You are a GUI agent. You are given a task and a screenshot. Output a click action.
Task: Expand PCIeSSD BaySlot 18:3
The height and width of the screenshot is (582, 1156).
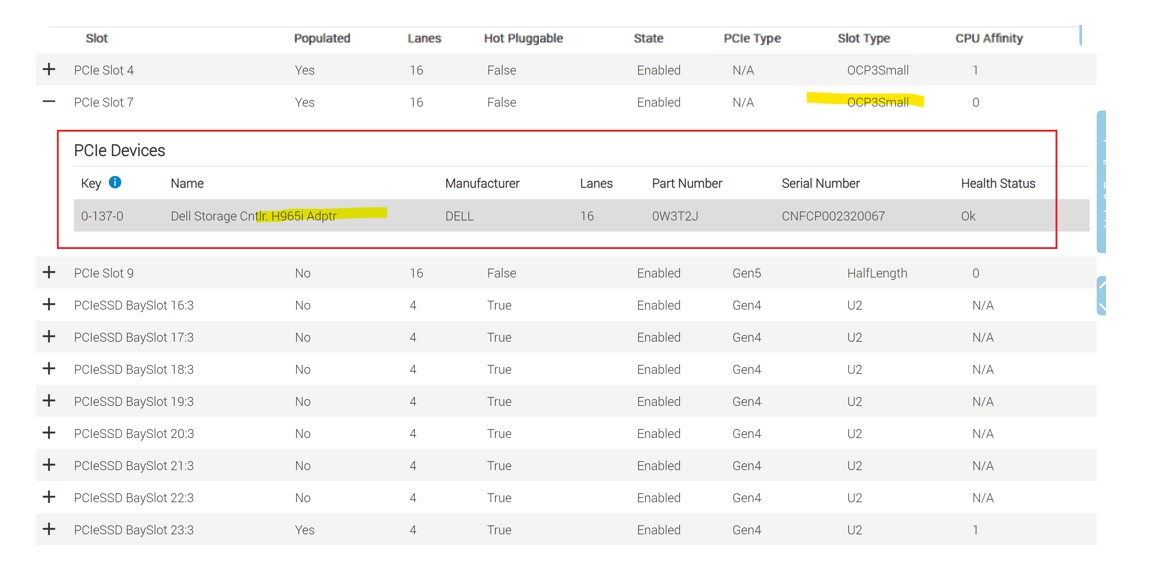48,369
